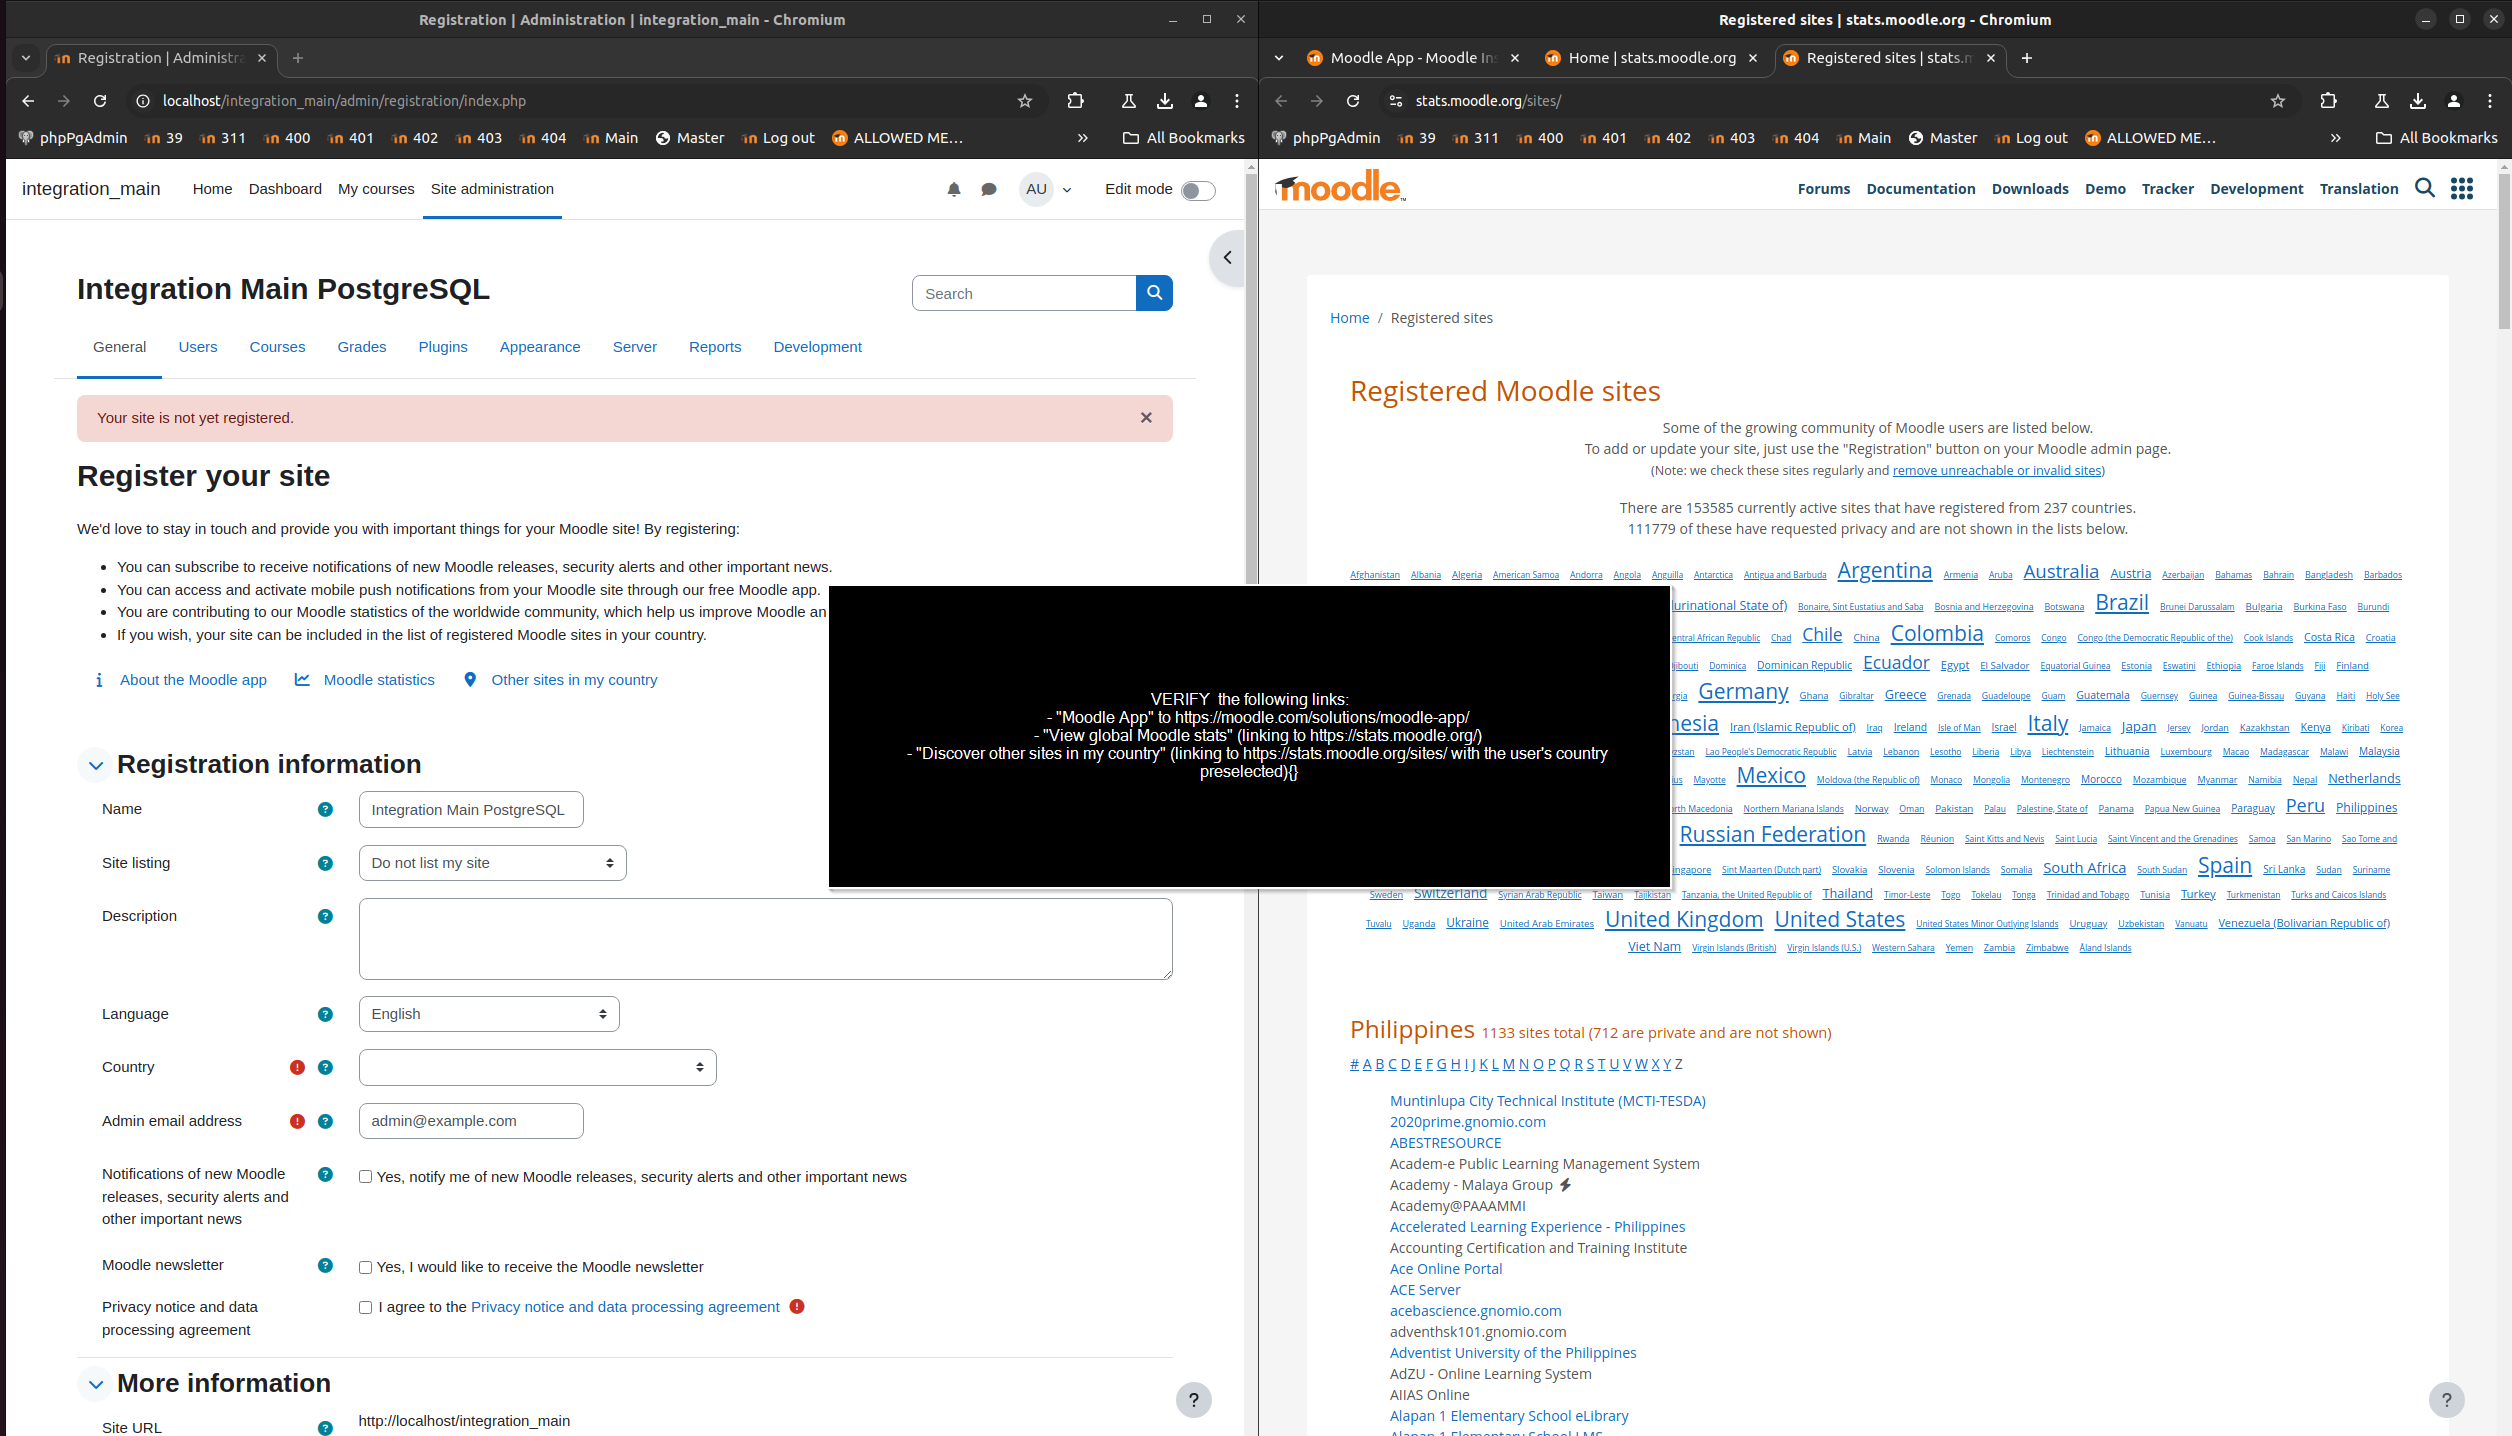Image resolution: width=2512 pixels, height=1436 pixels.
Task: Click the Admin email address field
Action: [x=471, y=1121]
